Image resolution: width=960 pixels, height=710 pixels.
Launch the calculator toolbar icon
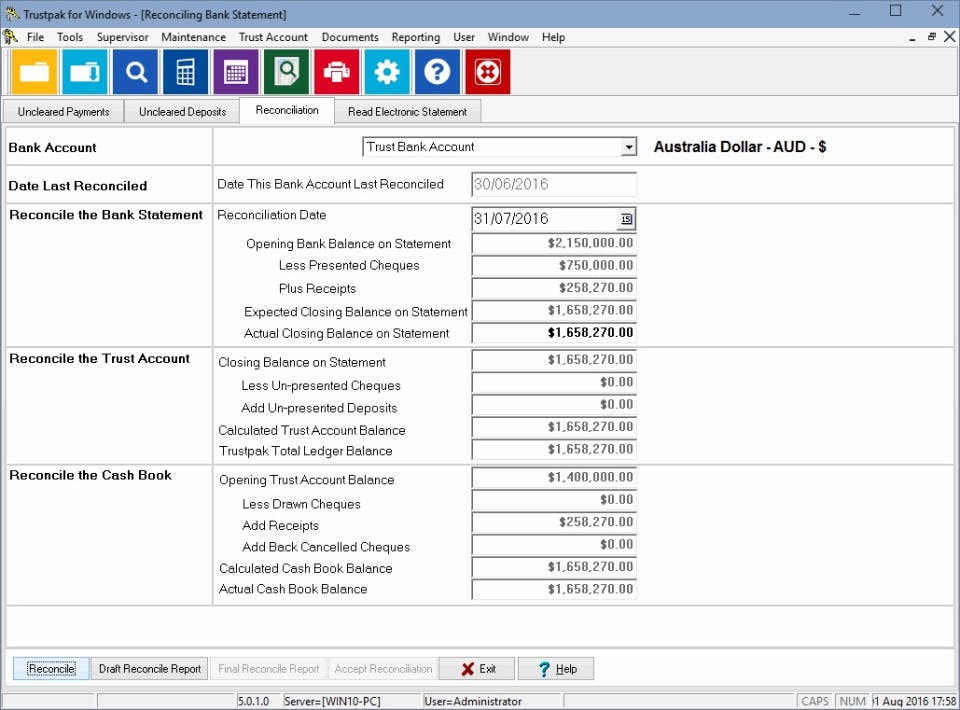coord(185,72)
